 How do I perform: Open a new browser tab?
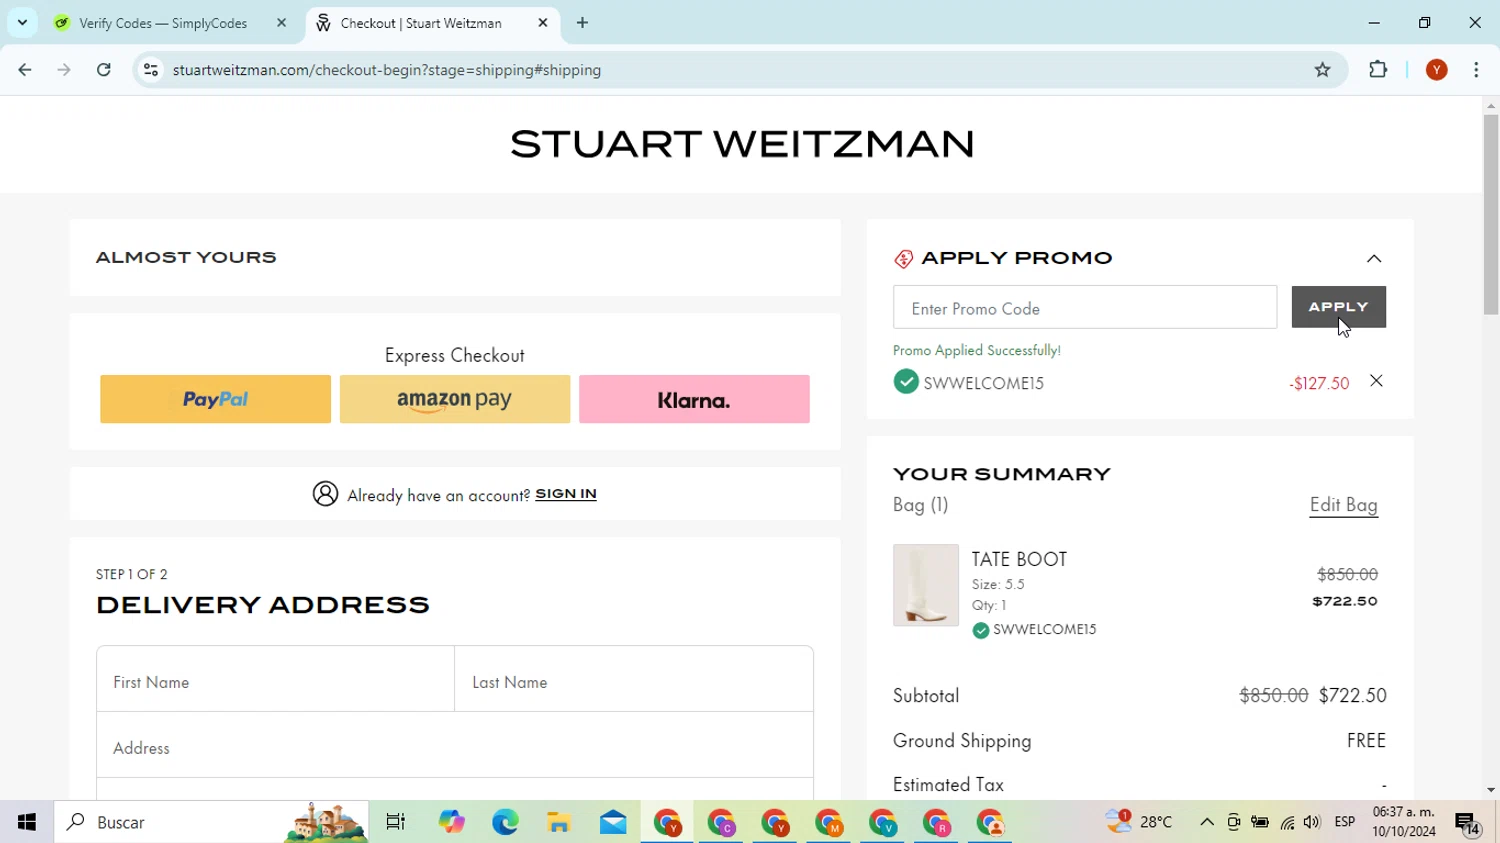pyautogui.click(x=583, y=23)
